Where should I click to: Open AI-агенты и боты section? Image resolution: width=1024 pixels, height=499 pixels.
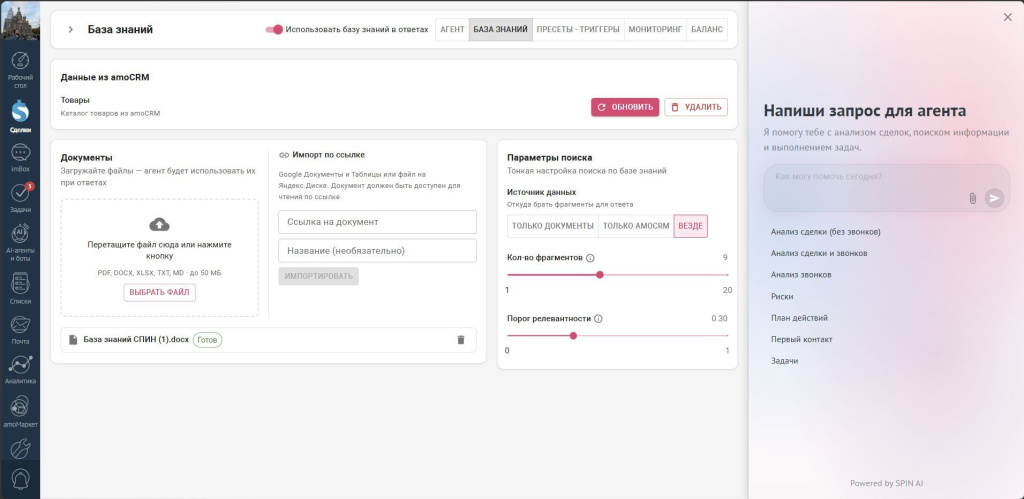[20, 242]
